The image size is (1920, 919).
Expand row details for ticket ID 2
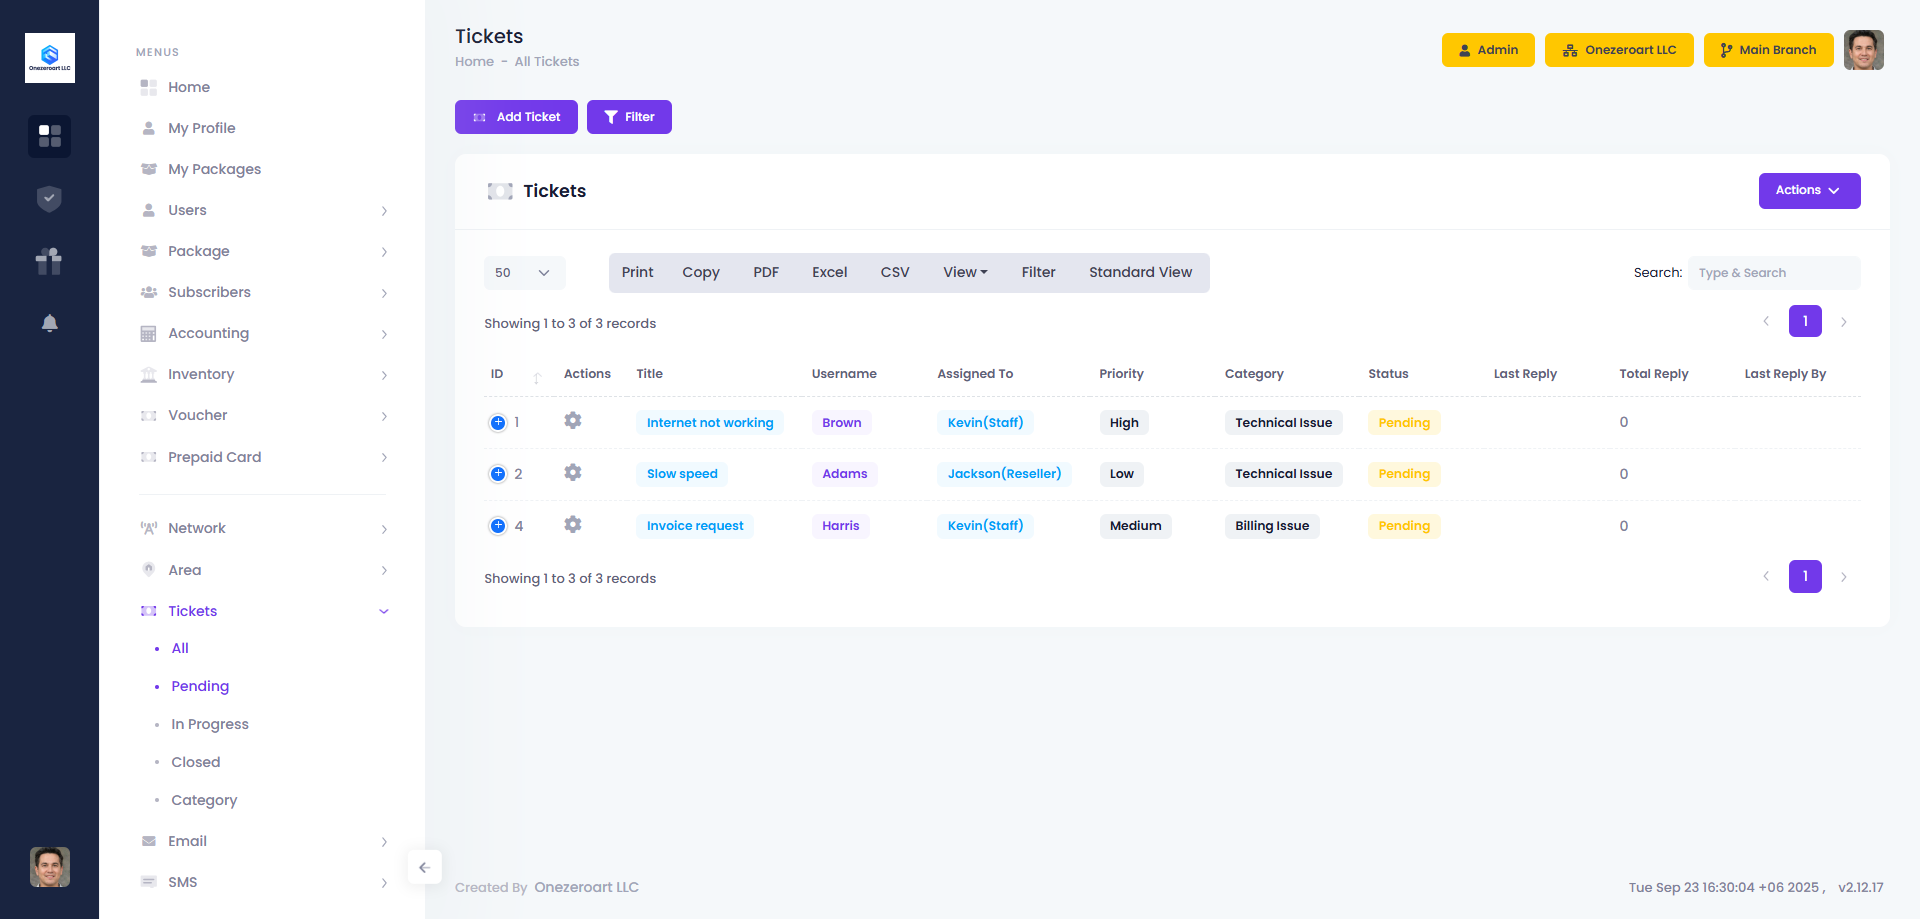pyautogui.click(x=498, y=474)
